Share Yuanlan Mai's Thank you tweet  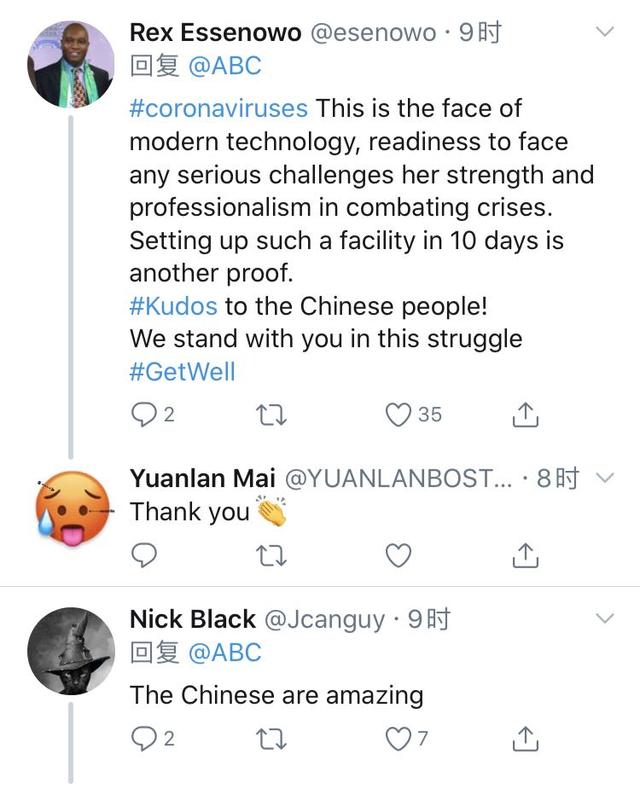(x=526, y=555)
